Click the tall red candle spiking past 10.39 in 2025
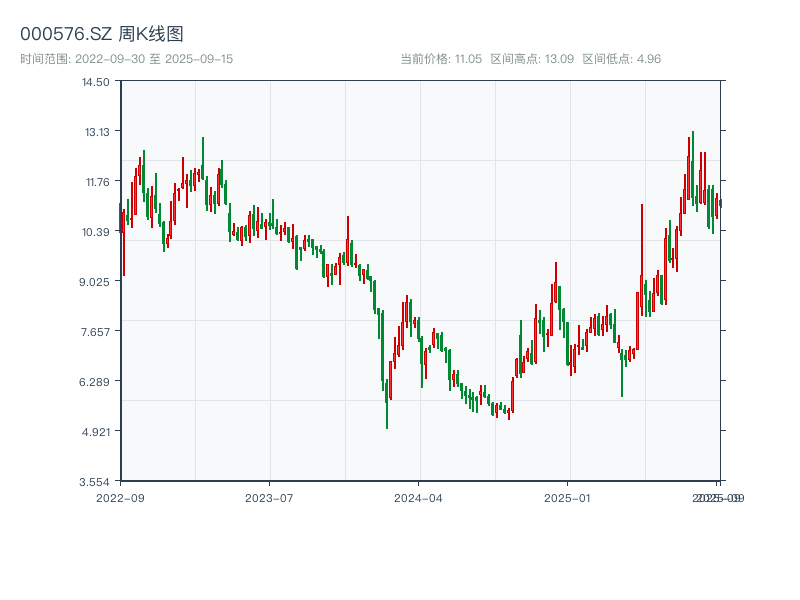 tap(642, 259)
